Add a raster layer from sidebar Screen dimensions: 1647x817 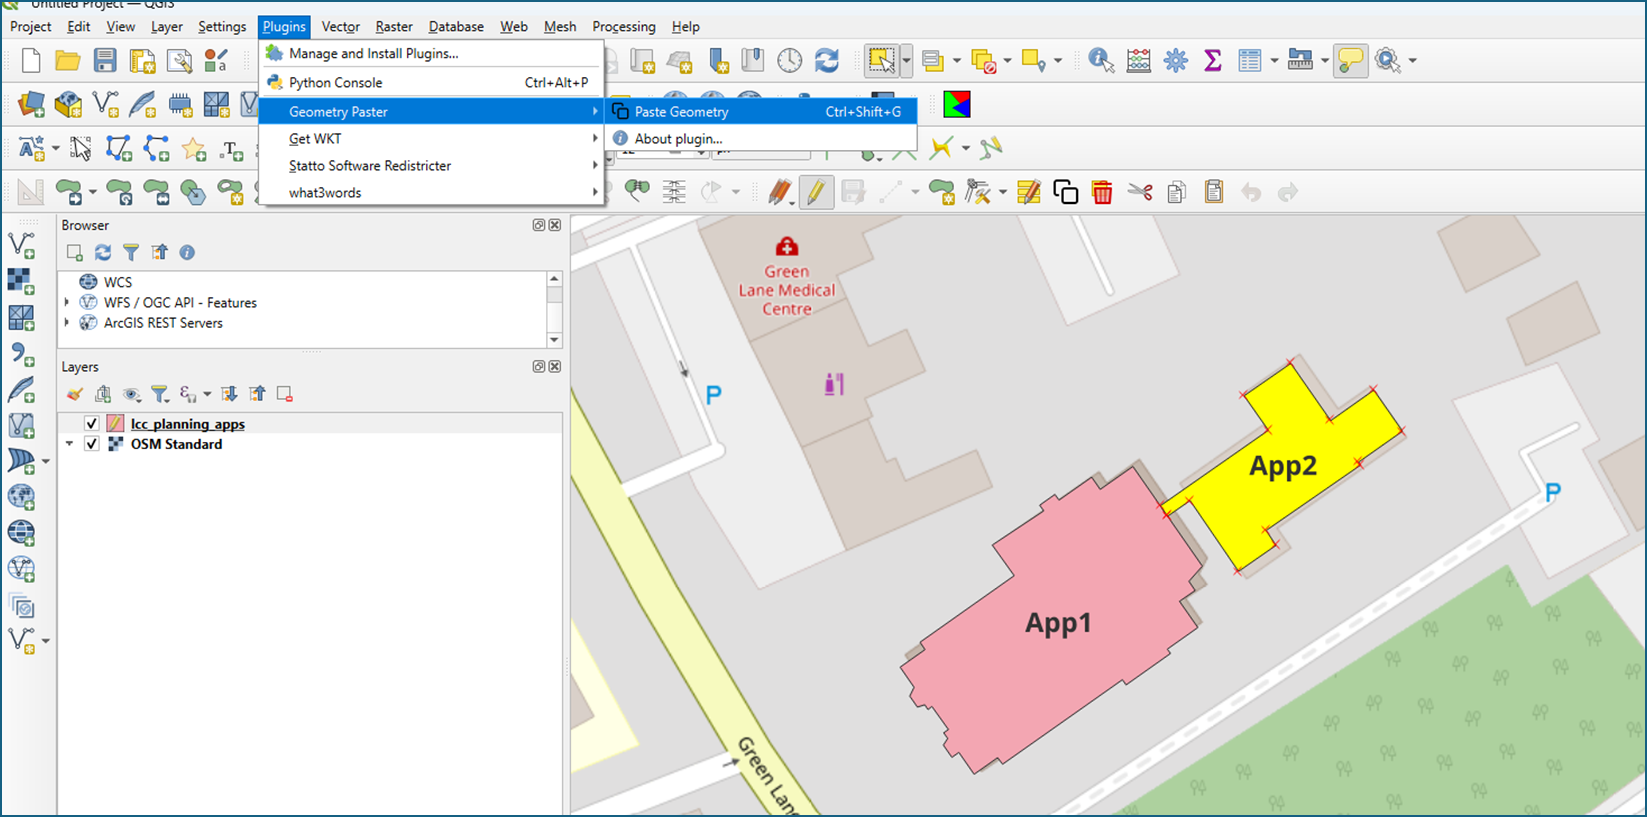pos(21,281)
